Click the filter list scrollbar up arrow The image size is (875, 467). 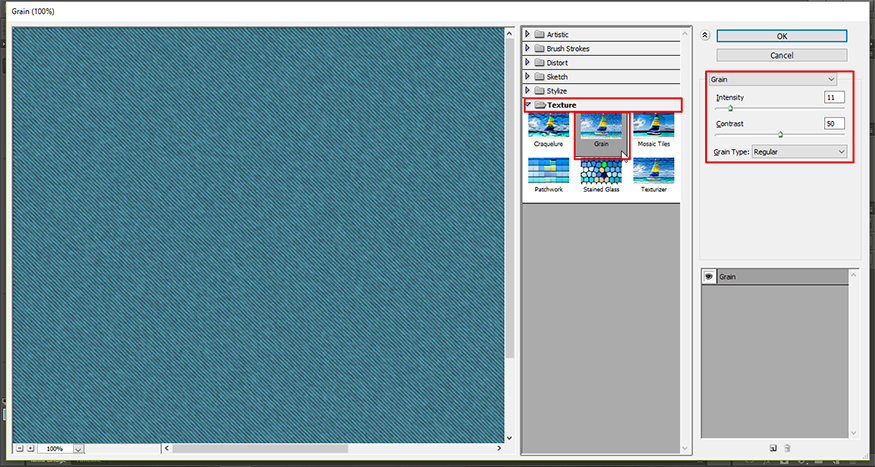[x=686, y=33]
